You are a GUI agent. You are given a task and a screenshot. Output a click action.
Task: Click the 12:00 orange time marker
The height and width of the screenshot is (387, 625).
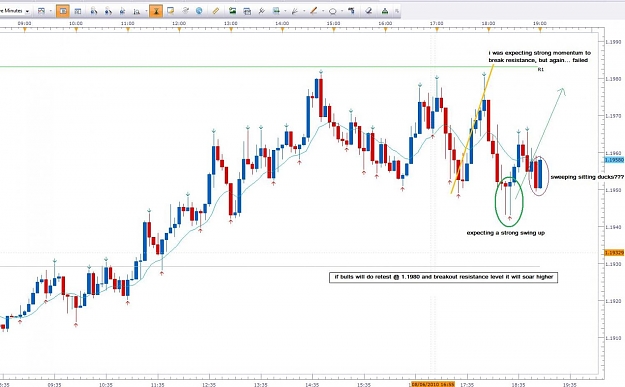pyautogui.click(x=179, y=29)
